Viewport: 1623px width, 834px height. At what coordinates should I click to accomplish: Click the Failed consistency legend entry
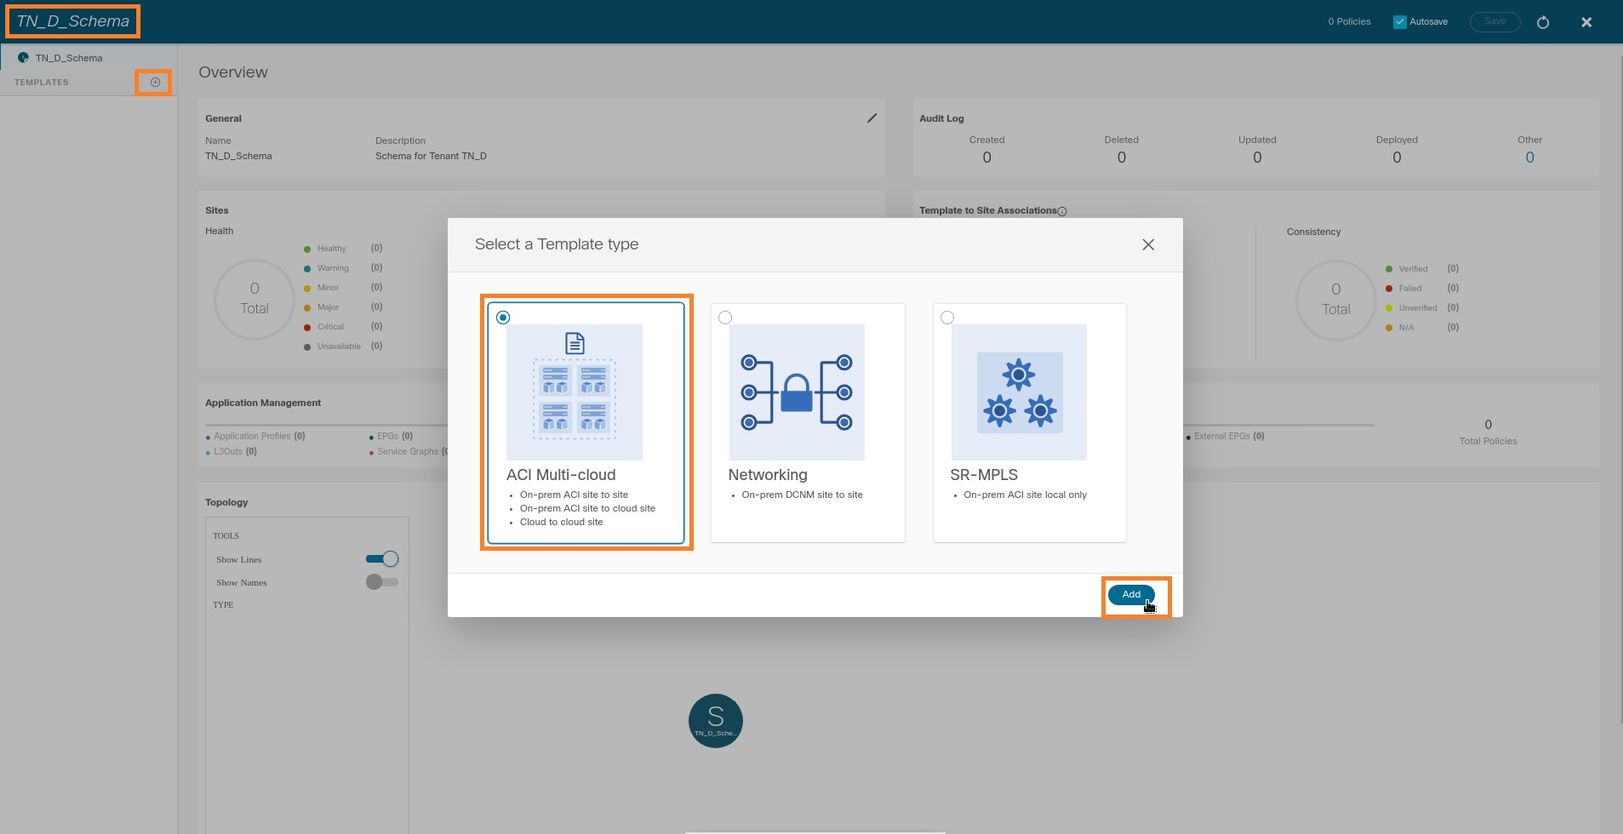pyautogui.click(x=1422, y=288)
